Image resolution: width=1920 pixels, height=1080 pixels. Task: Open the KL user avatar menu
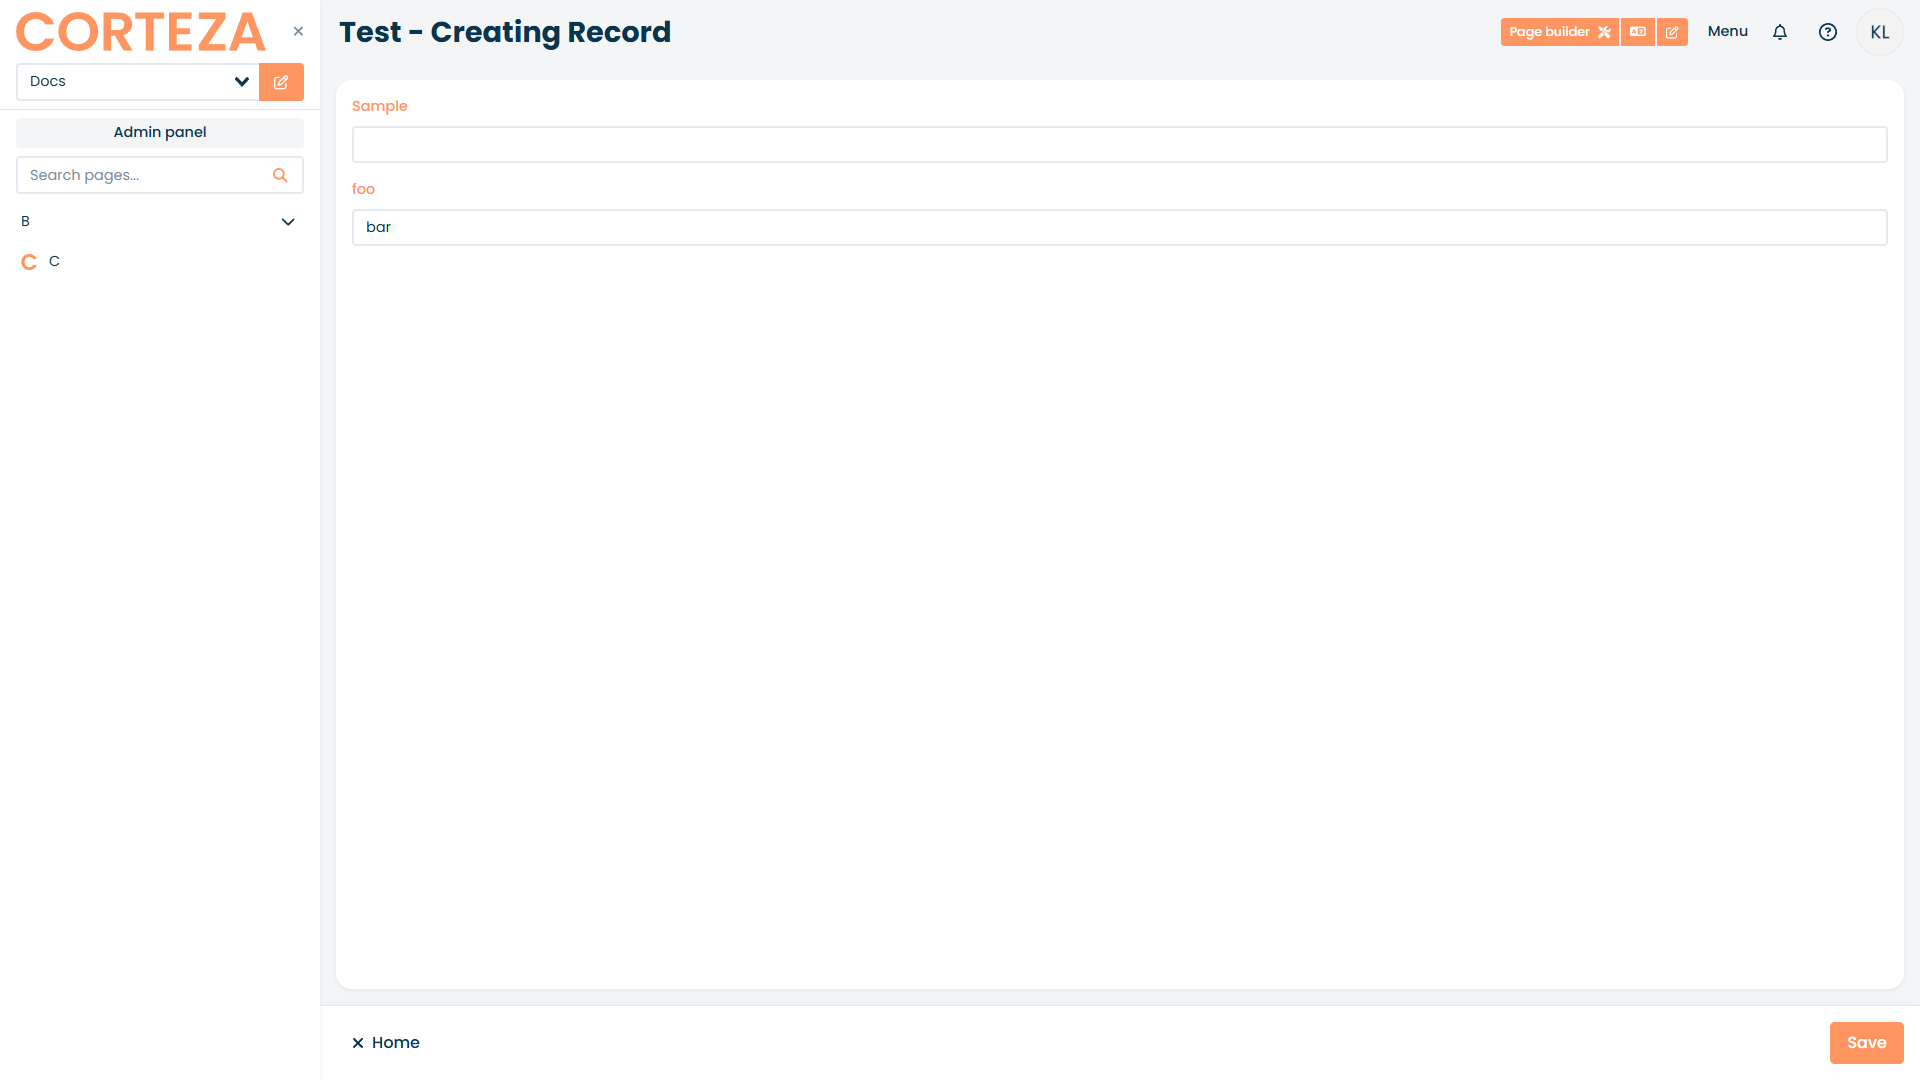click(1880, 32)
